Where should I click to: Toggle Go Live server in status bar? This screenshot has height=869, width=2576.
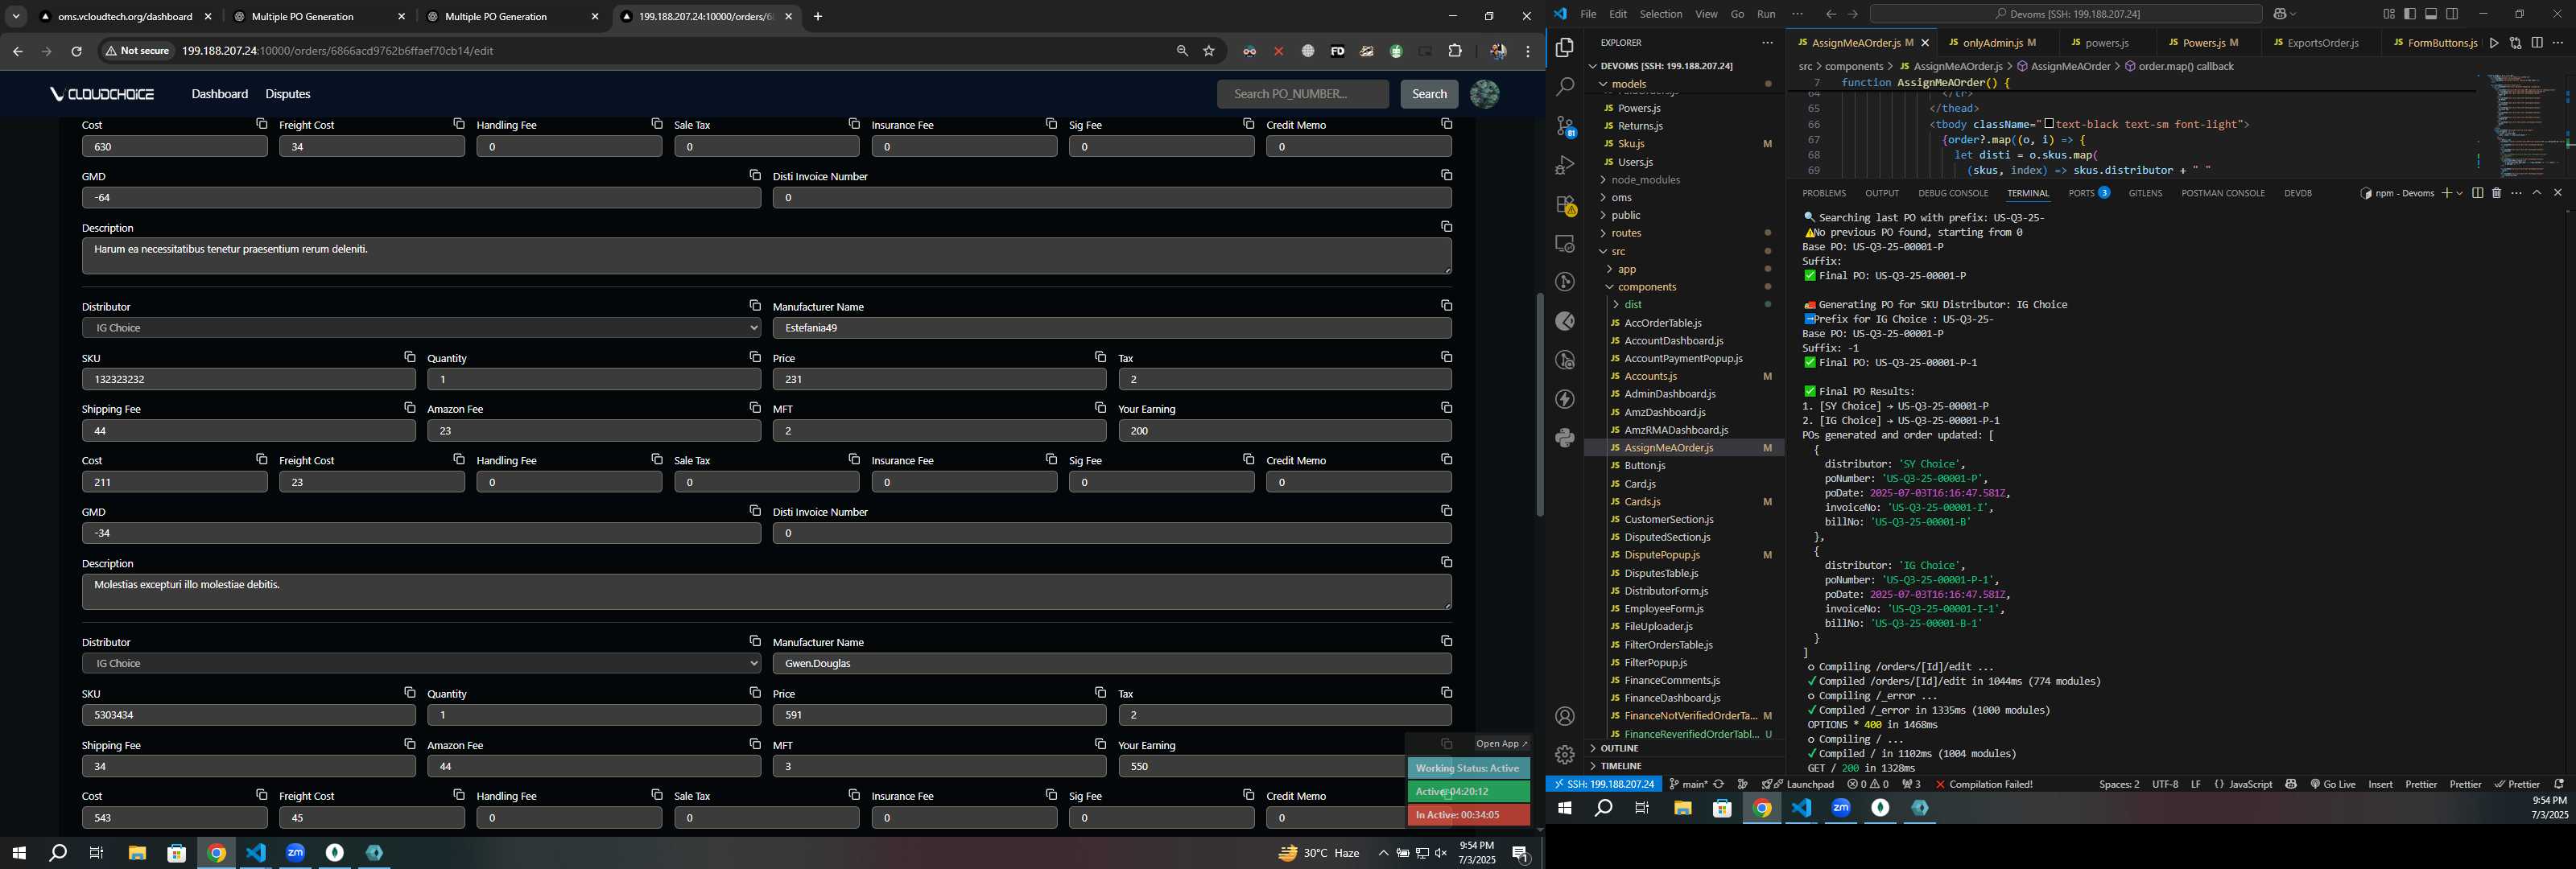pos(2333,784)
